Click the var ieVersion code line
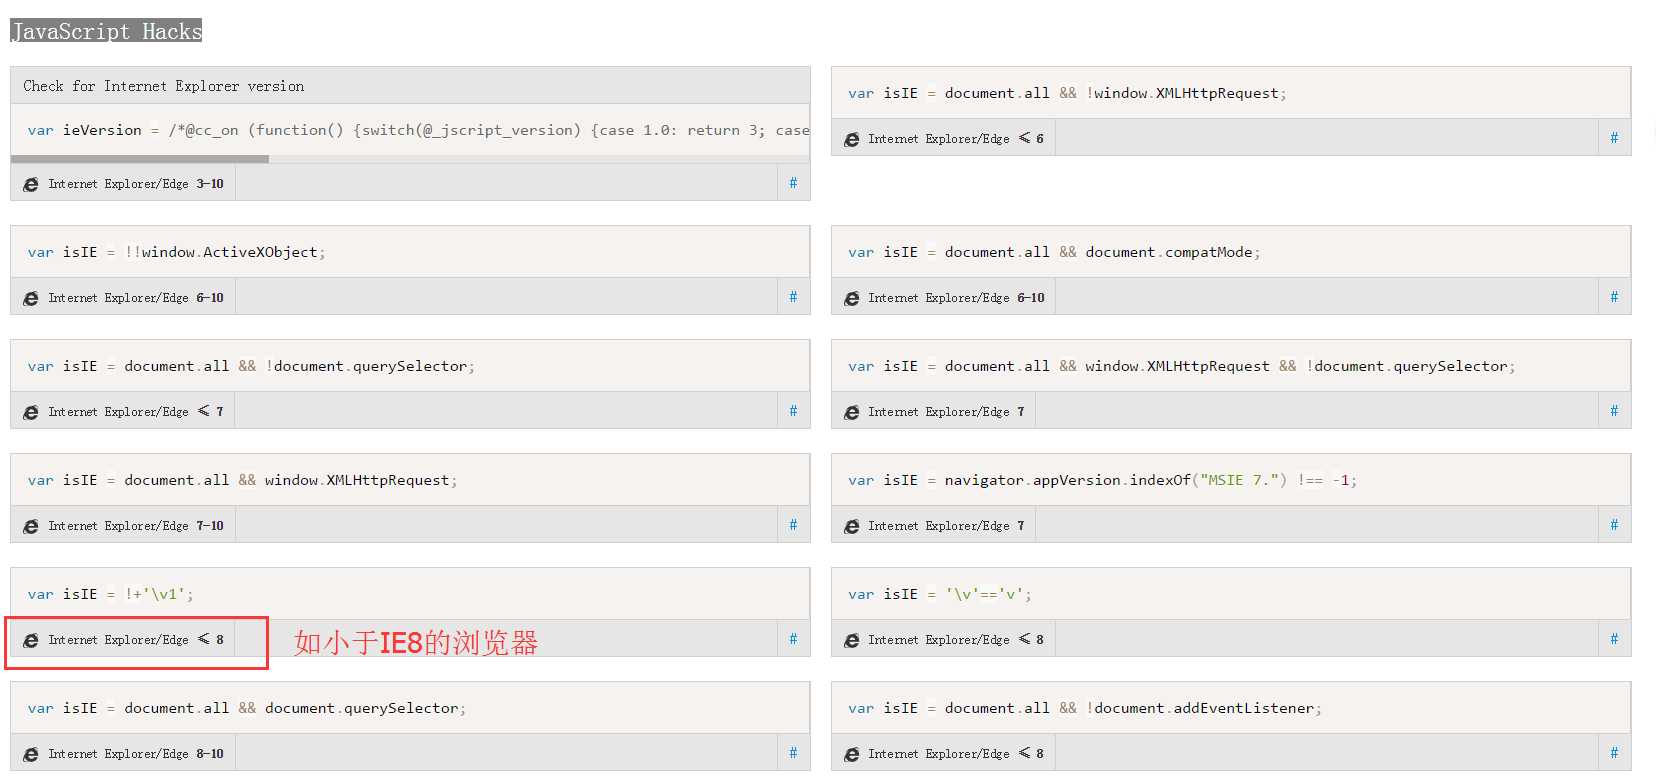The width and height of the screenshot is (1656, 780). 418,130
